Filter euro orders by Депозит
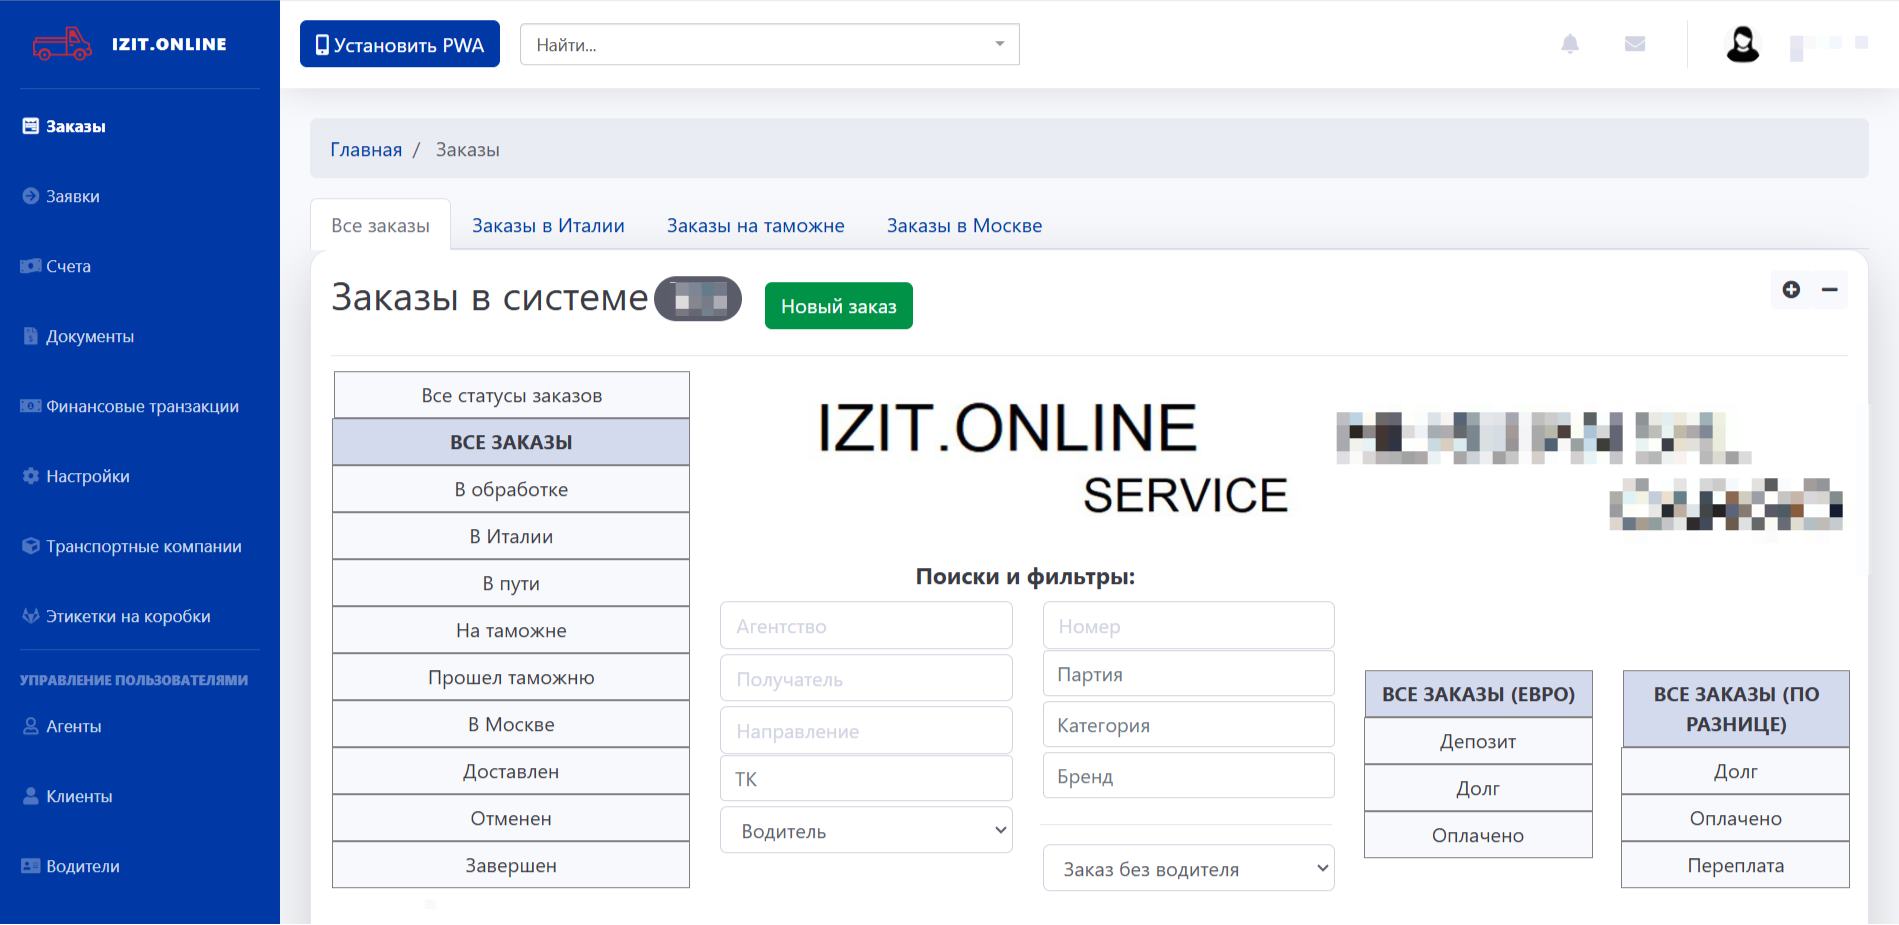The width and height of the screenshot is (1899, 925). click(1478, 741)
